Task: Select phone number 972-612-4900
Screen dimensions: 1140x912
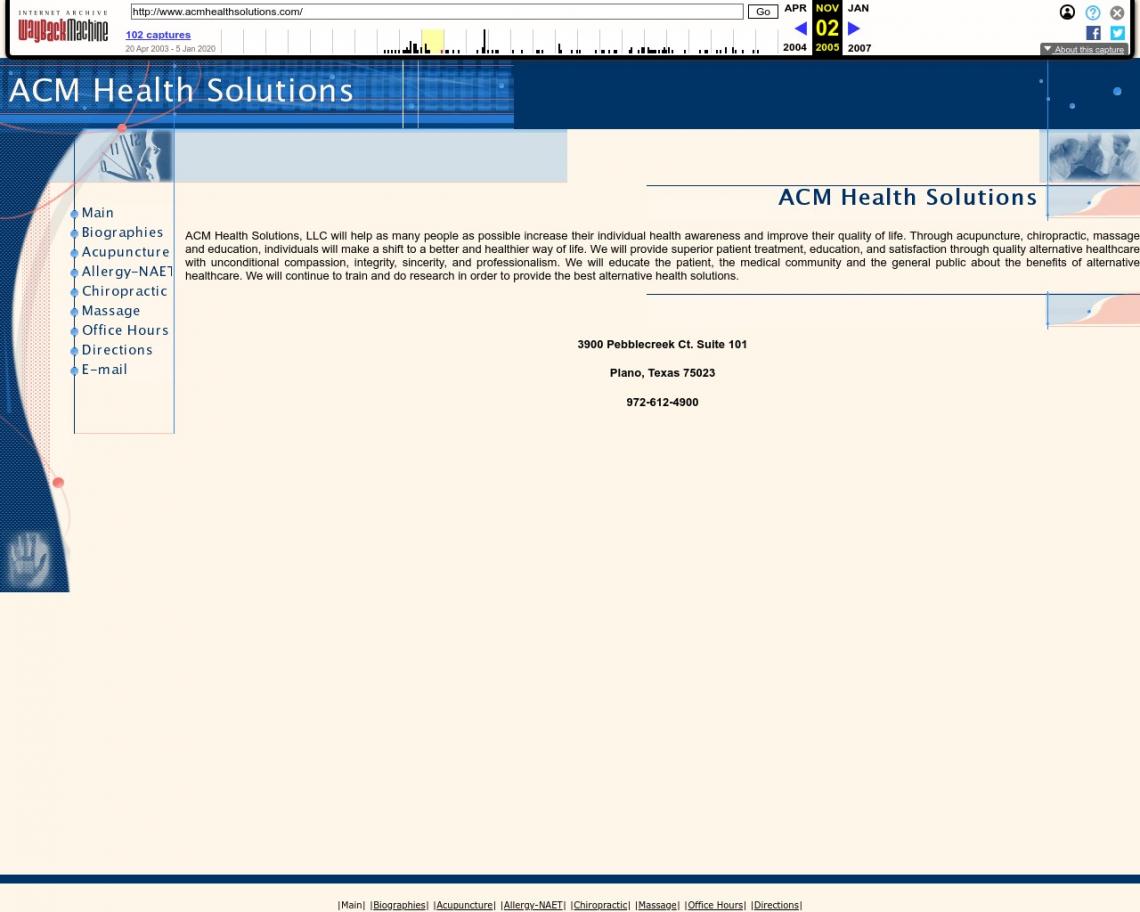Action: click(x=662, y=401)
